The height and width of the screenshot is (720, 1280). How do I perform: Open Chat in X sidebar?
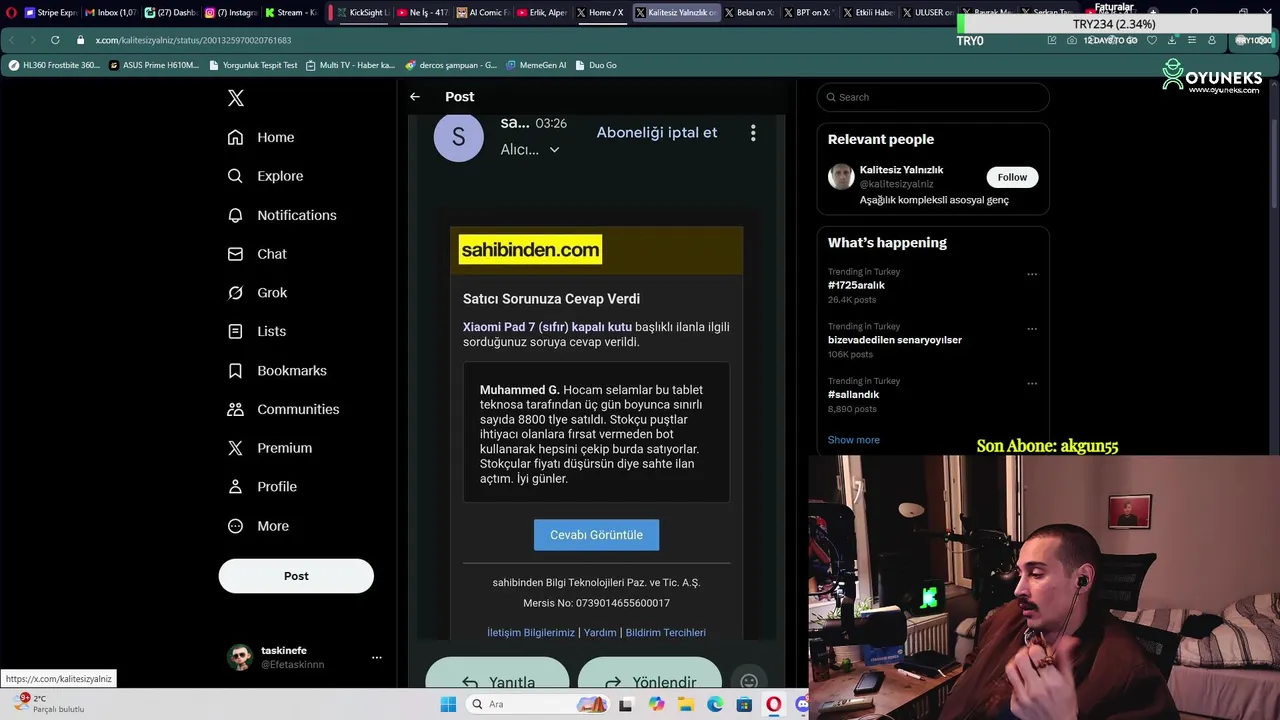point(257,254)
